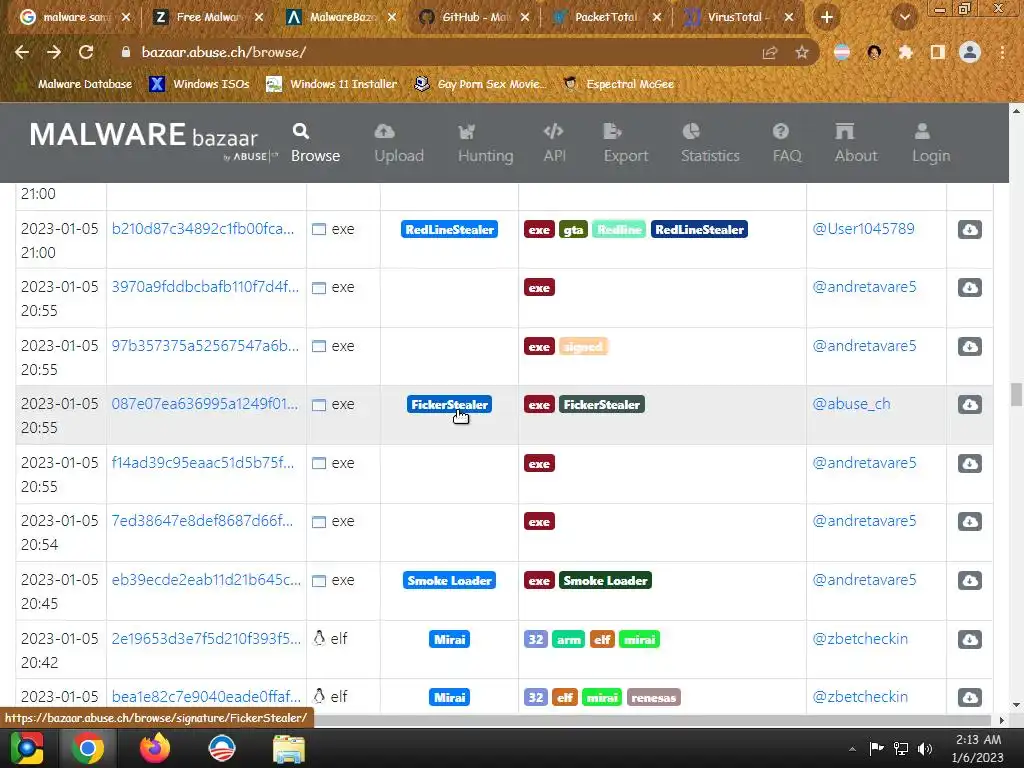1024x768 pixels.
Task: Open the blue RedLineStealer signature badge
Action: coord(449,229)
